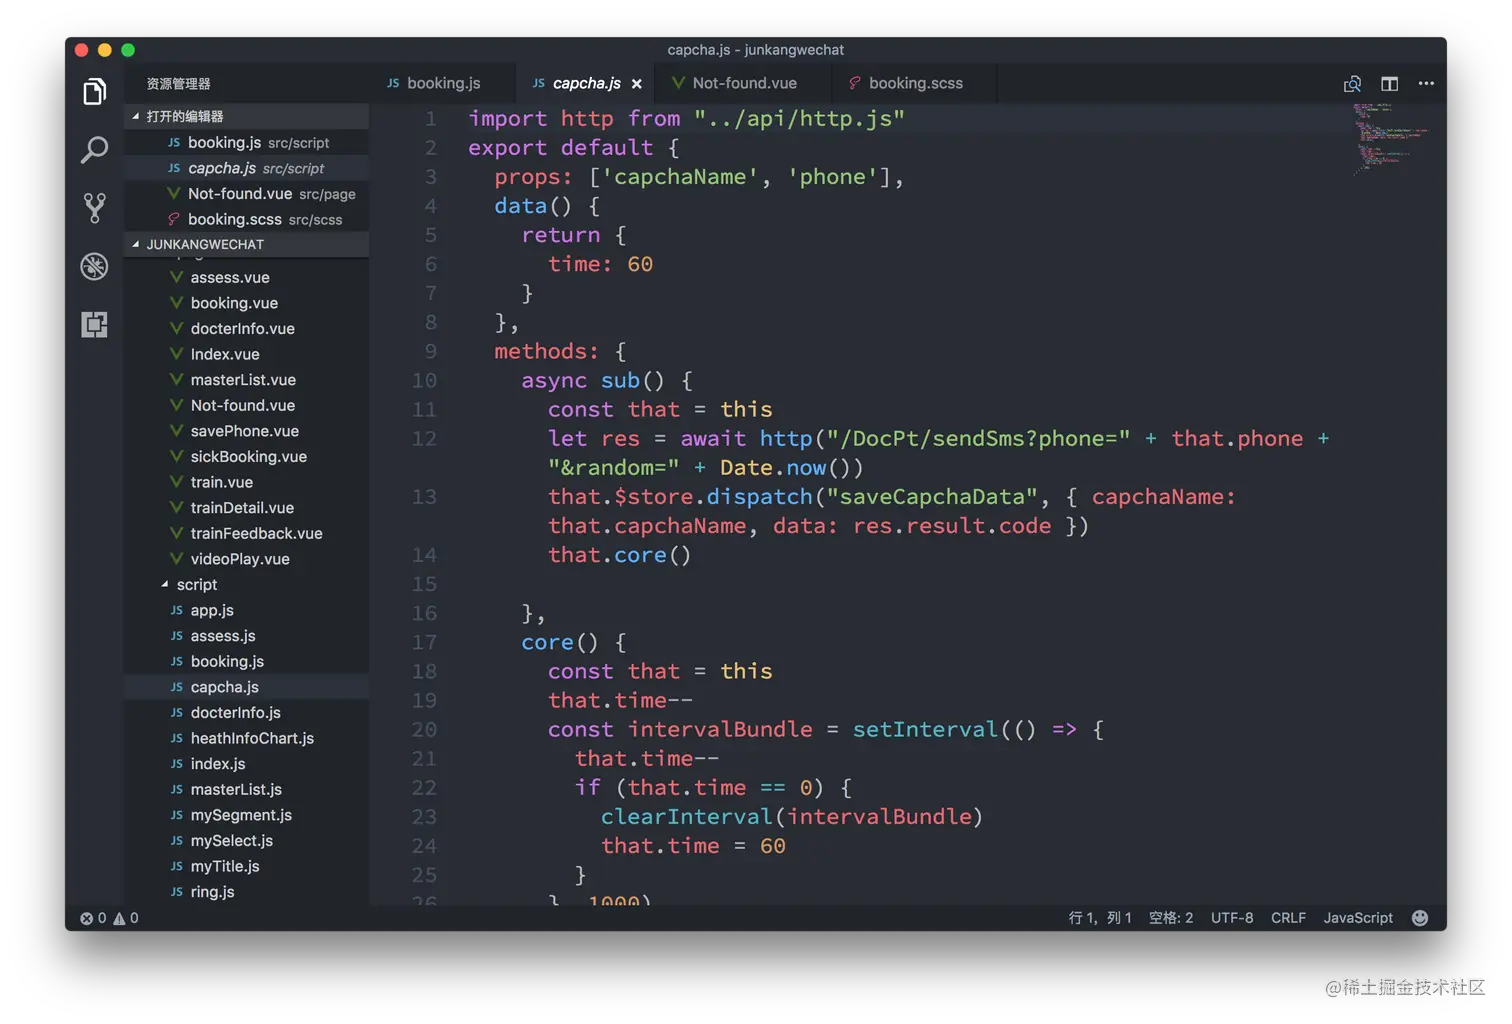Open masterList.vue from the file tree
1512x1024 pixels.
coord(246,380)
